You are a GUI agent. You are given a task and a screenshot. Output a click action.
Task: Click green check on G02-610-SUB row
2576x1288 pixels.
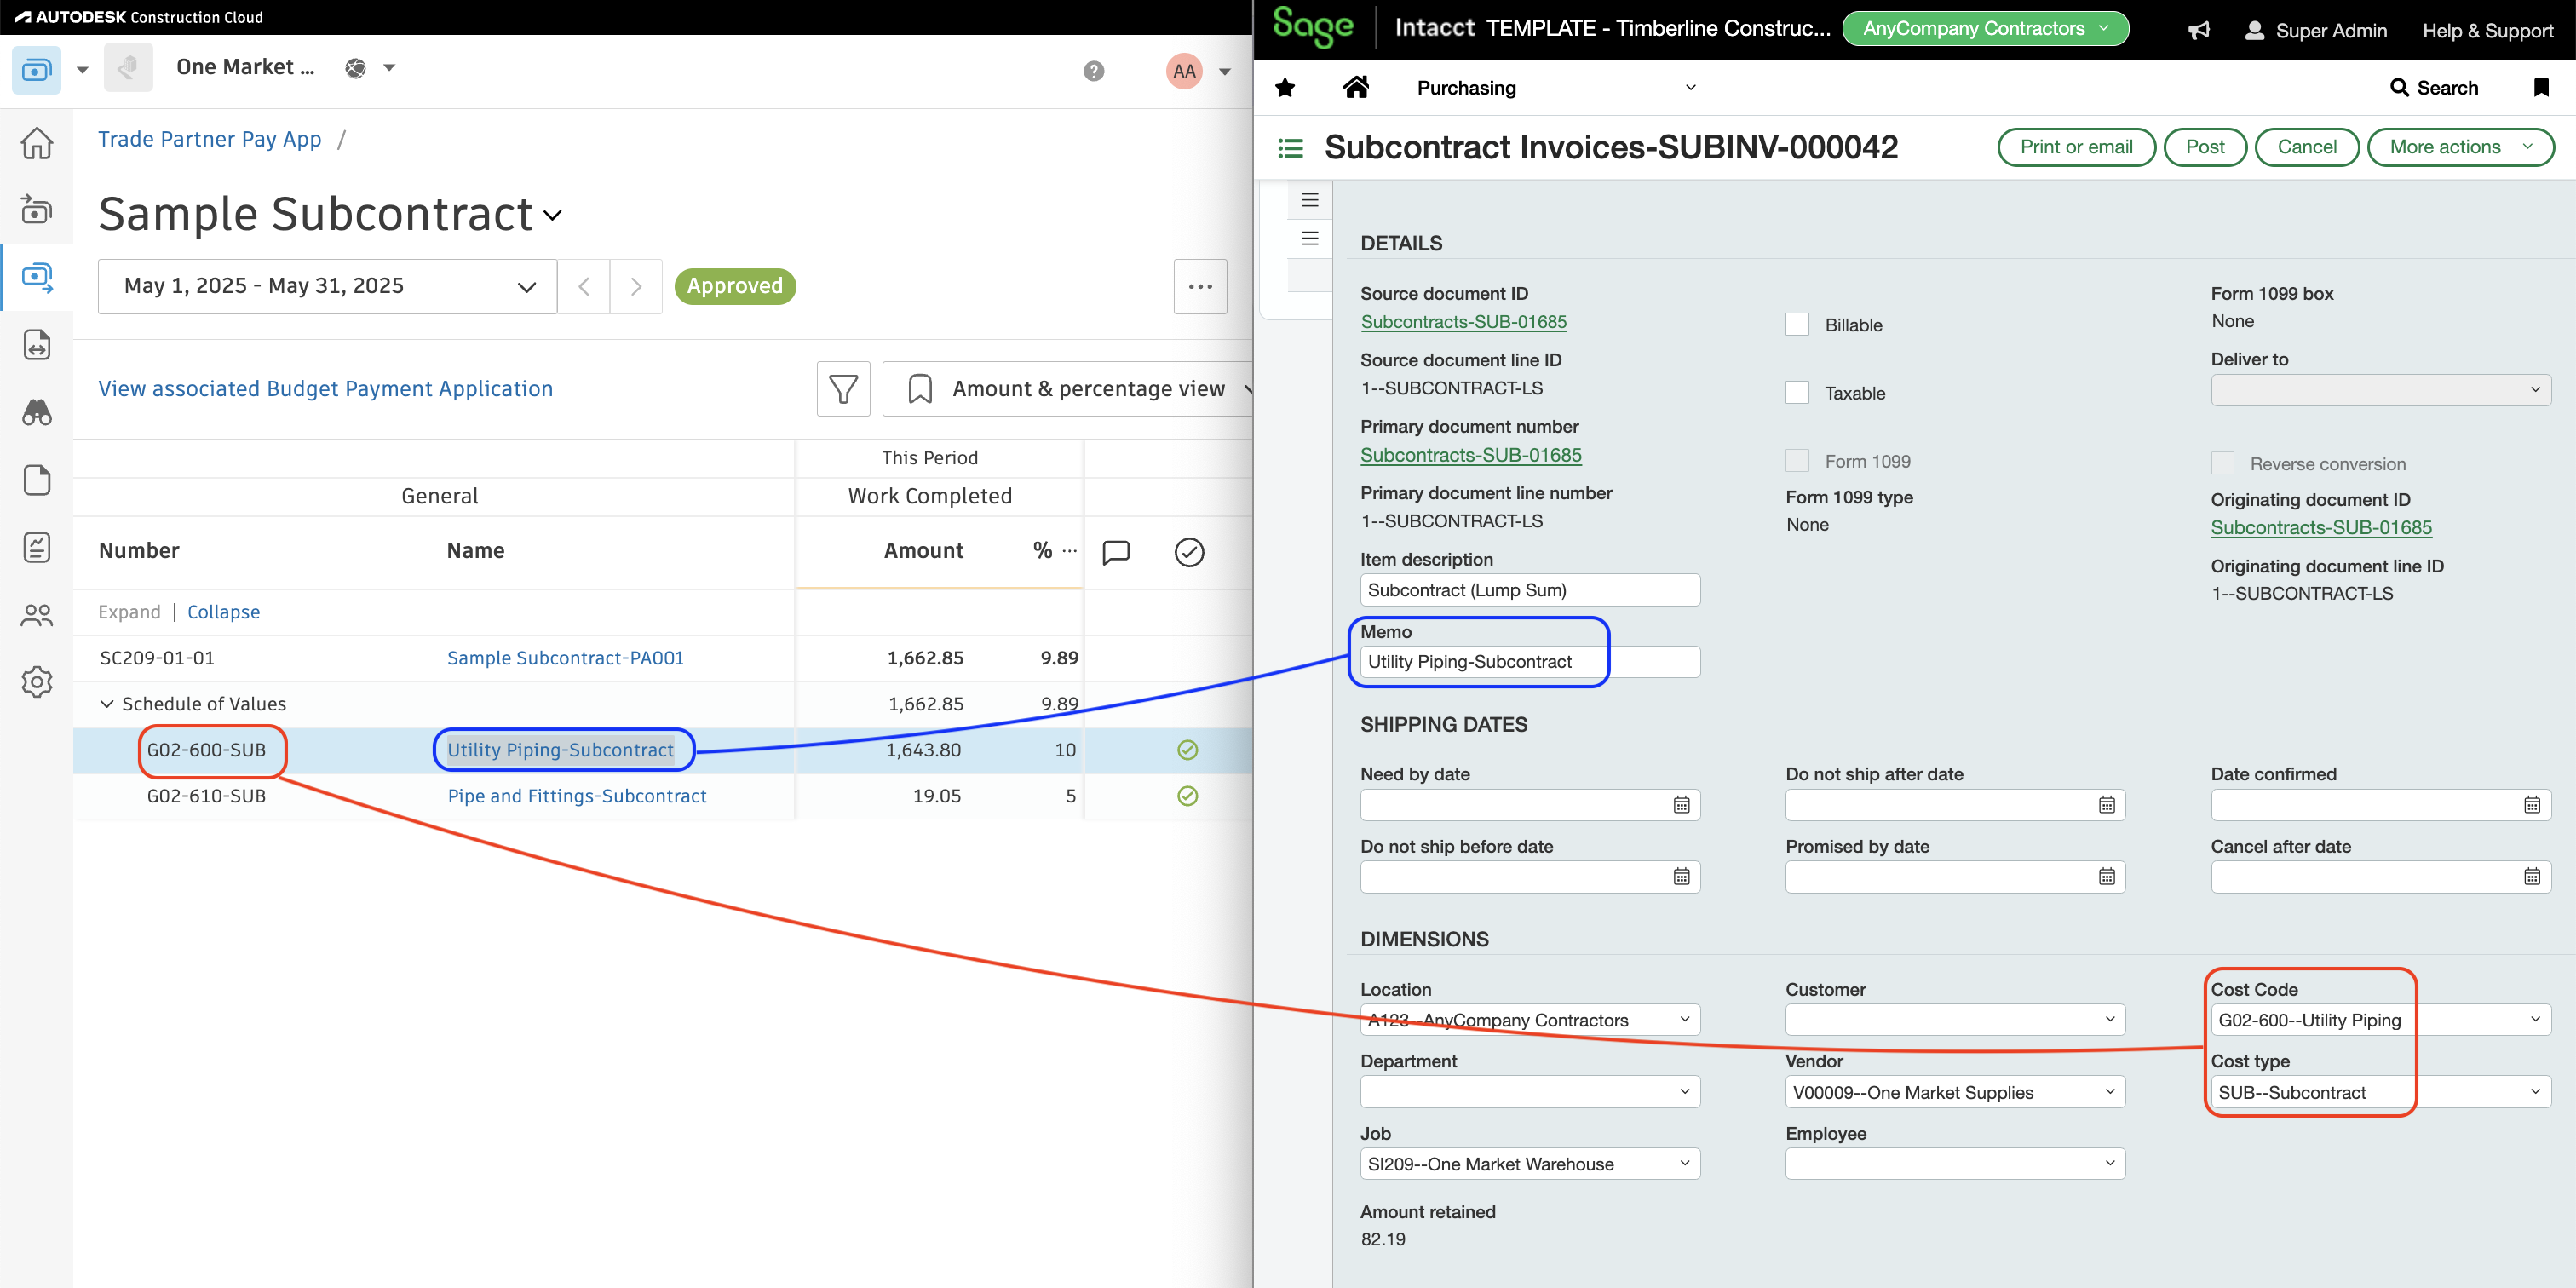pos(1188,796)
